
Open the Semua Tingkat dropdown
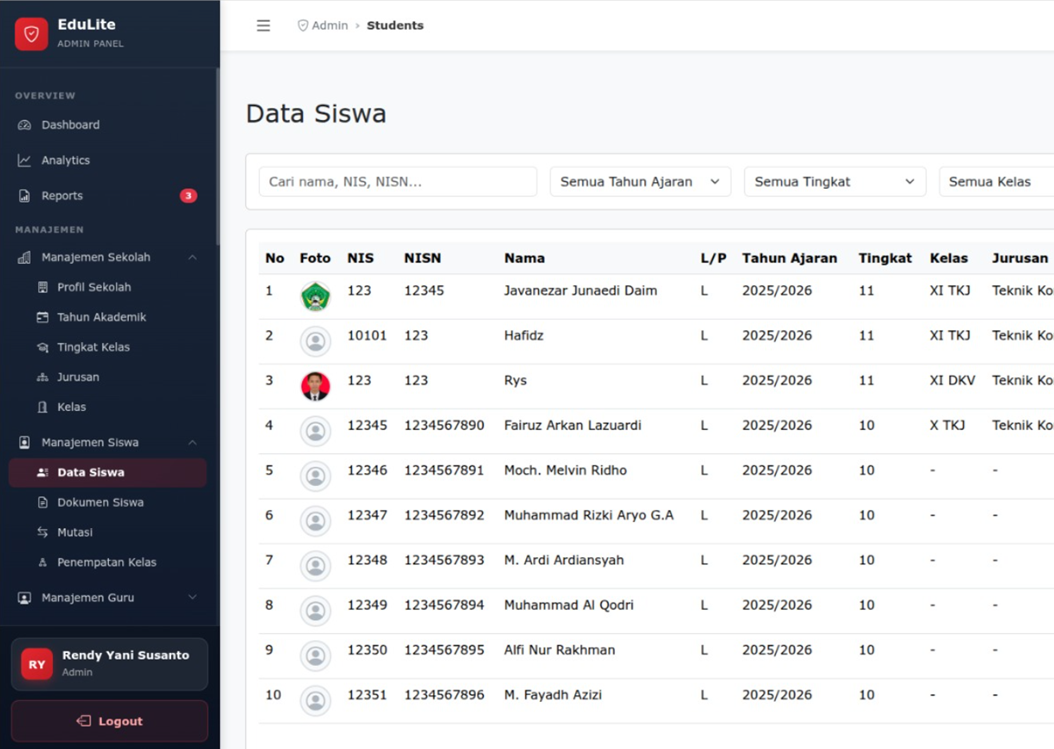pos(835,182)
